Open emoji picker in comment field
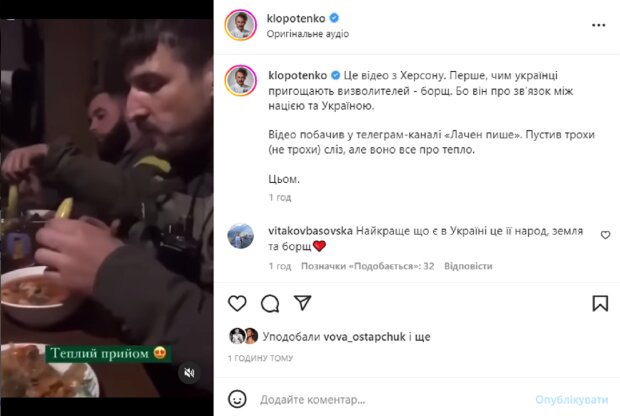This screenshot has width=620, height=416. pyautogui.click(x=237, y=399)
